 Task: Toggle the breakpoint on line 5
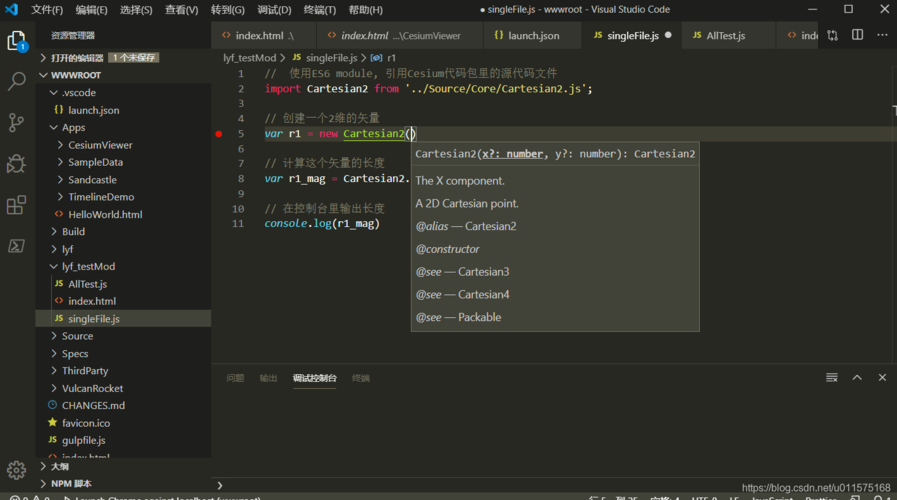(x=219, y=134)
